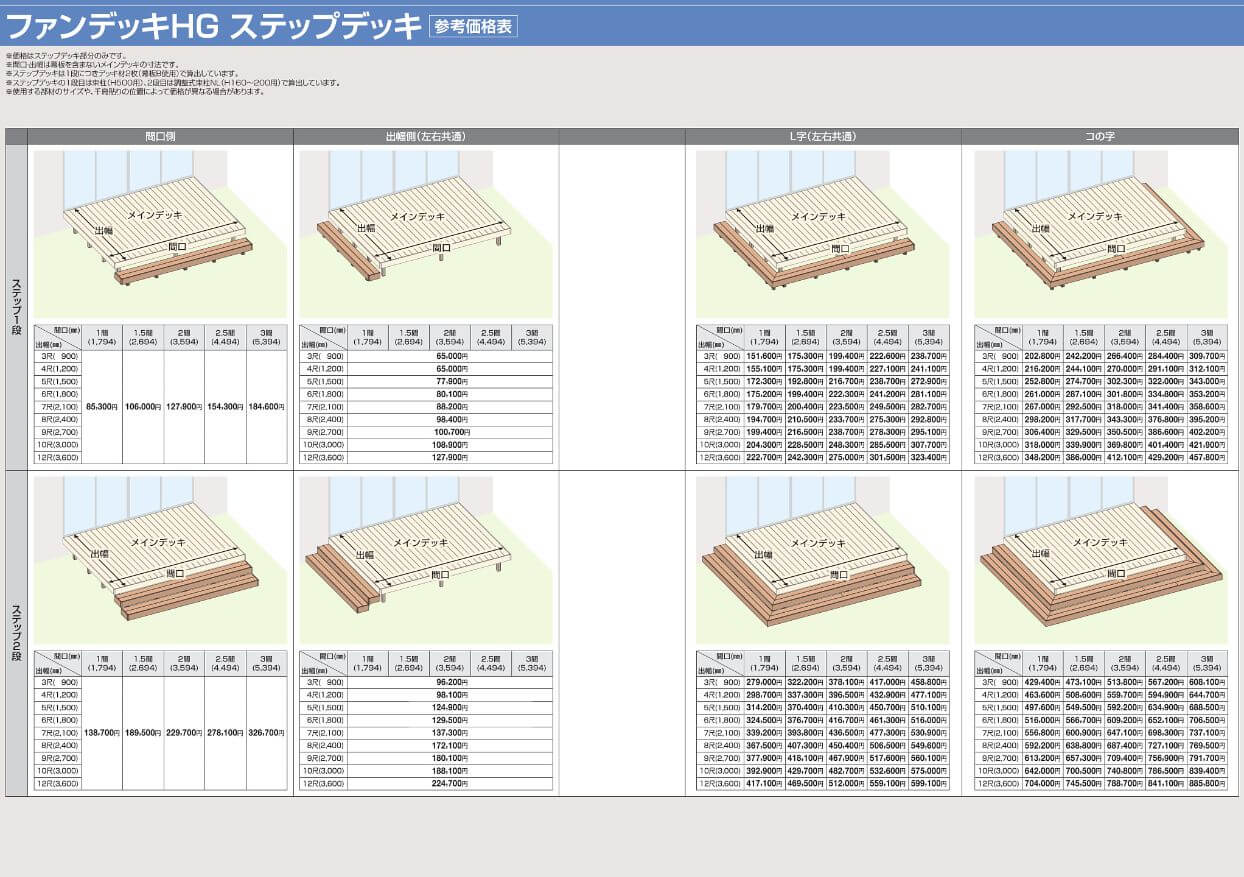Open the L字 1-step deck diagram
The width and height of the screenshot is (1244, 877).
822,234
